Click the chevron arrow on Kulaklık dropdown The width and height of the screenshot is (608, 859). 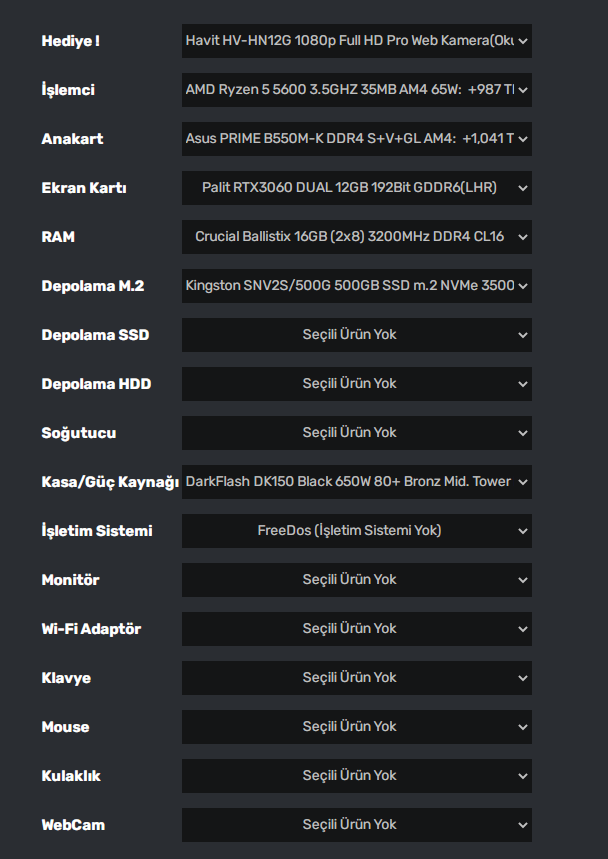click(523, 776)
